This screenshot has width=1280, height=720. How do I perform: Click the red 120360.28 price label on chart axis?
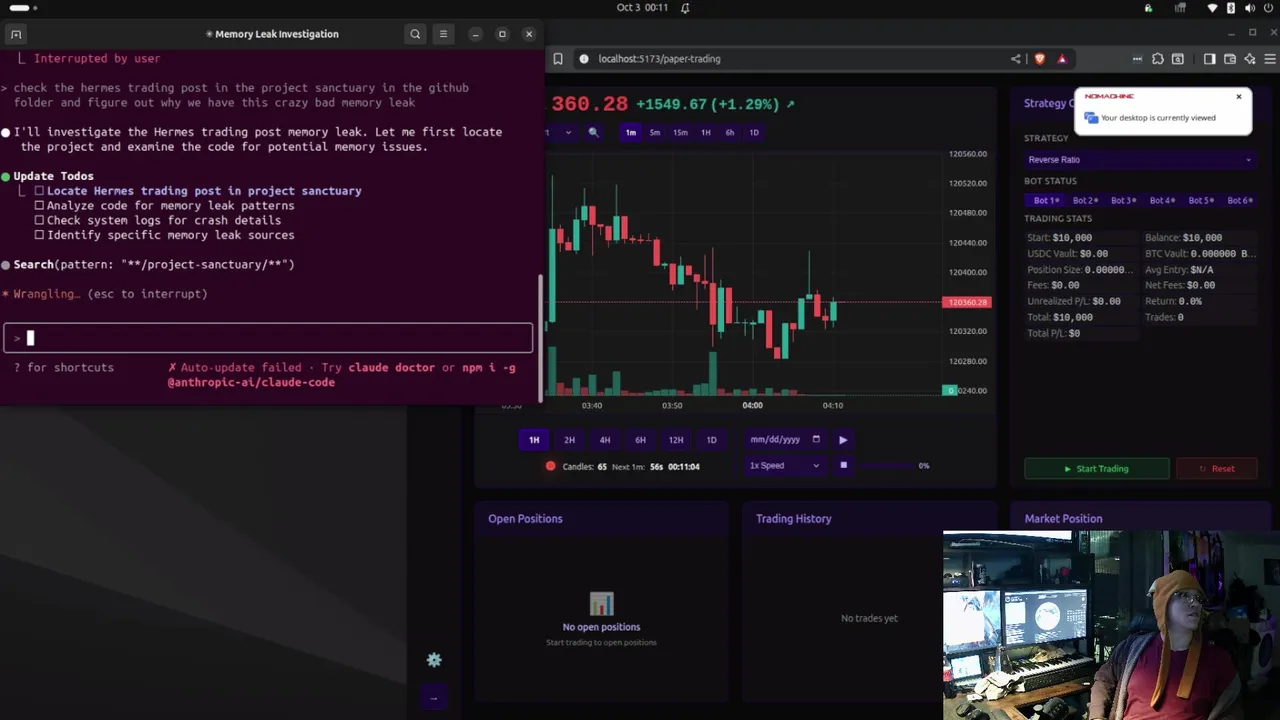pyautogui.click(x=966, y=302)
